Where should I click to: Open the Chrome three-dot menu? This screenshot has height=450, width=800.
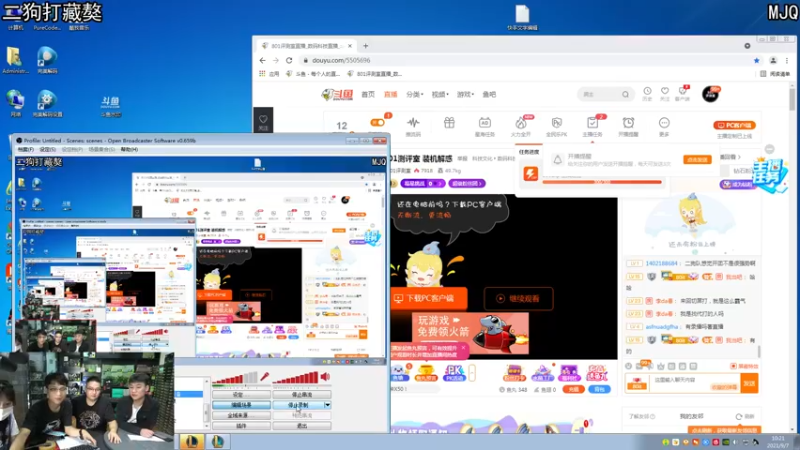tap(787, 60)
